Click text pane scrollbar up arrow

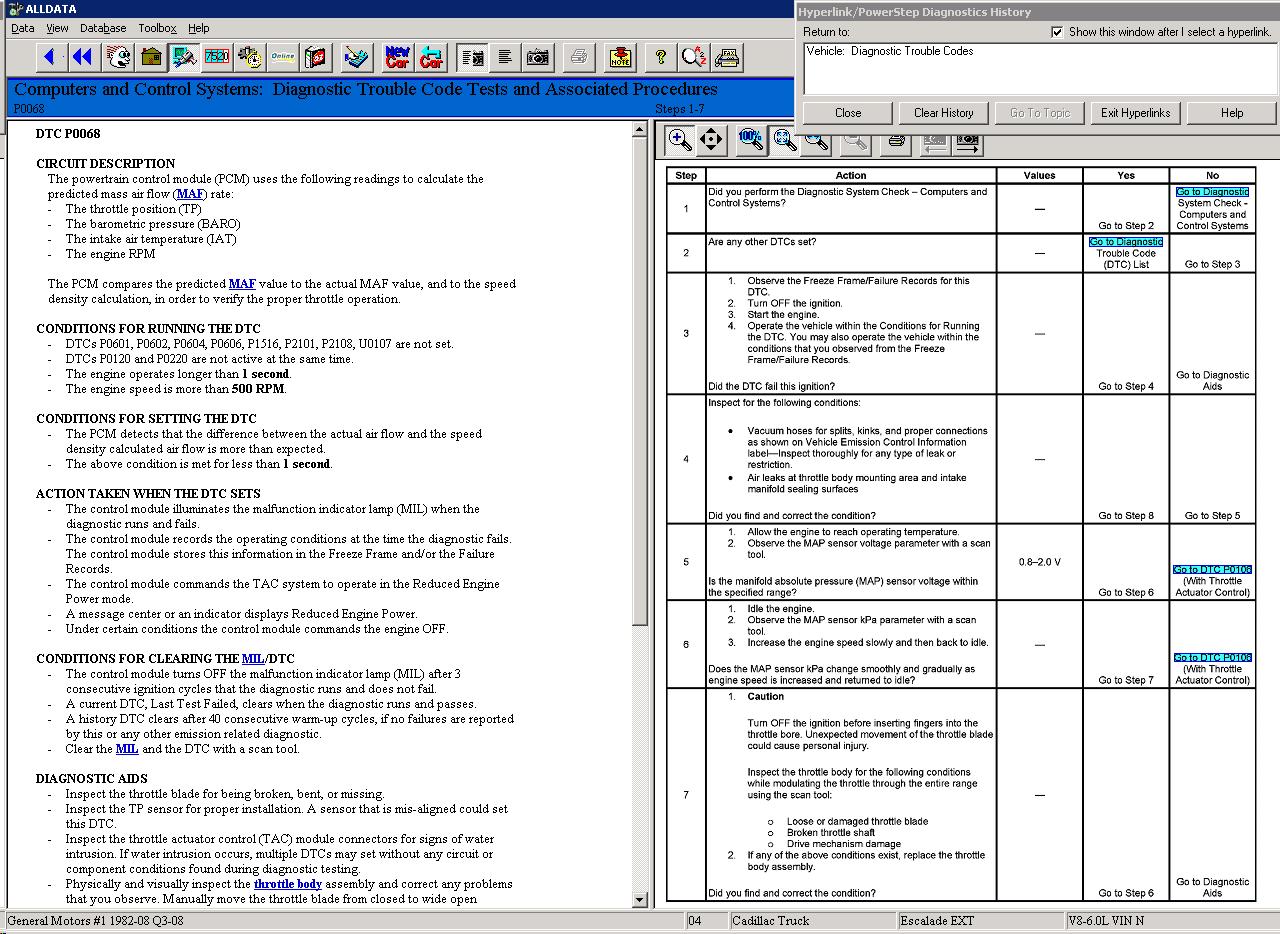click(x=641, y=130)
